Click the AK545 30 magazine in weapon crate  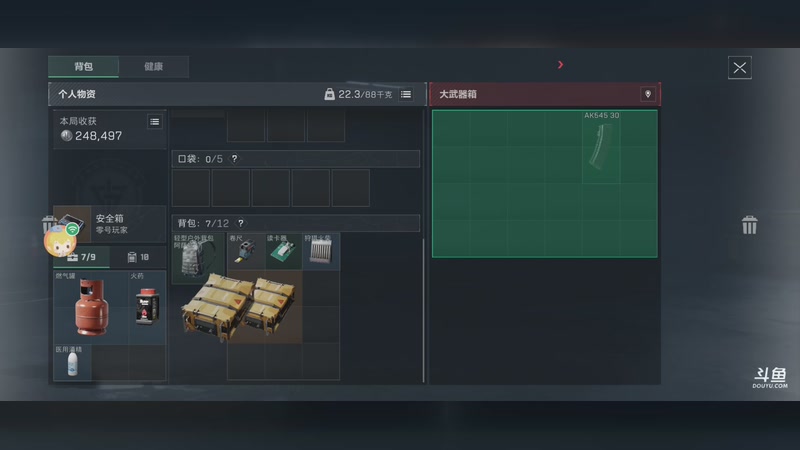click(x=601, y=147)
